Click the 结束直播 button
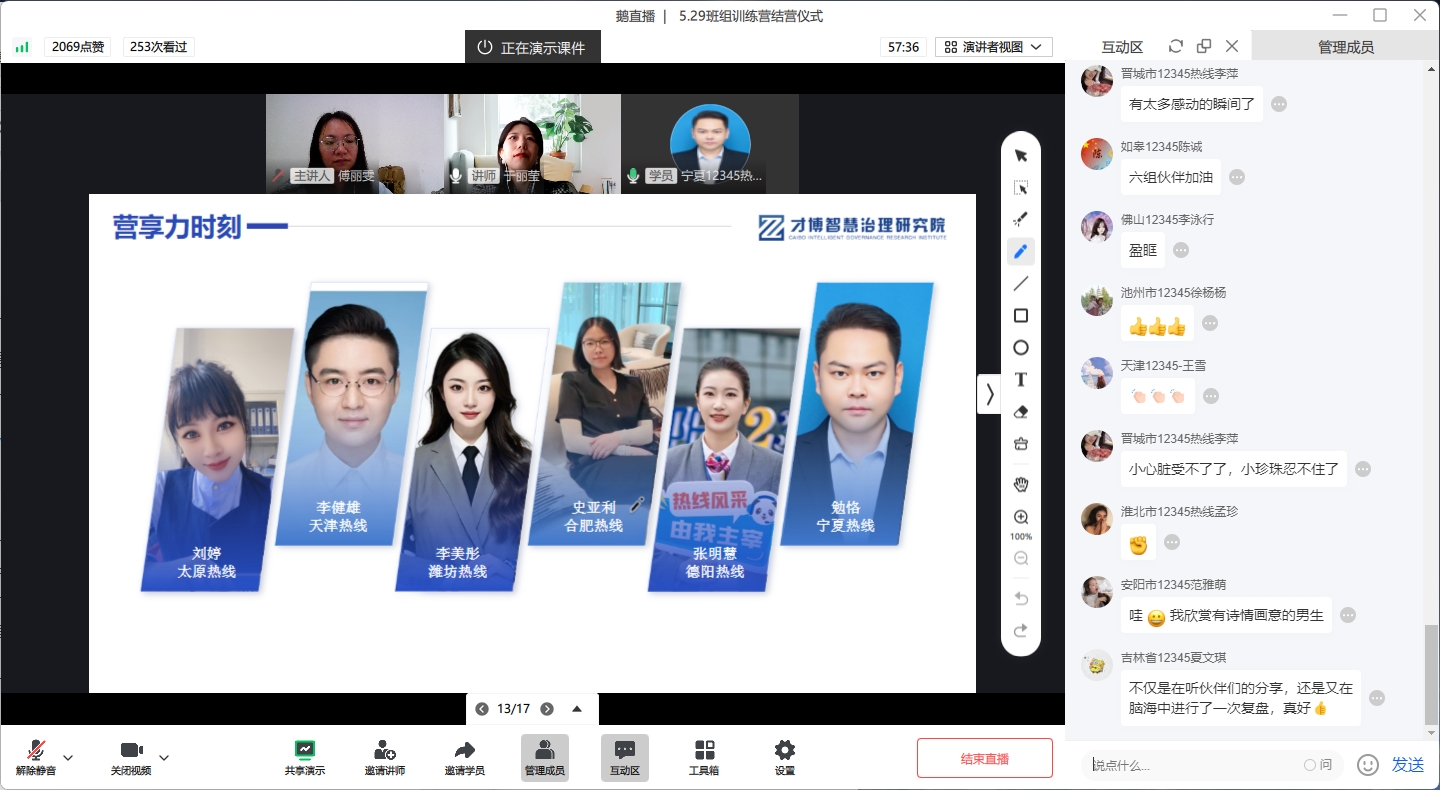 pyautogui.click(x=984, y=758)
